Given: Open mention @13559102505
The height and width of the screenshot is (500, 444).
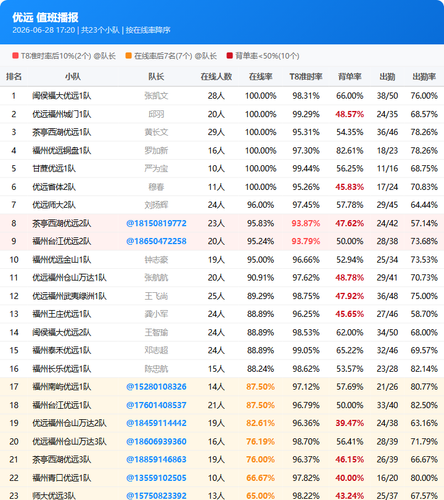Looking at the screenshot, I should click(x=156, y=478).
